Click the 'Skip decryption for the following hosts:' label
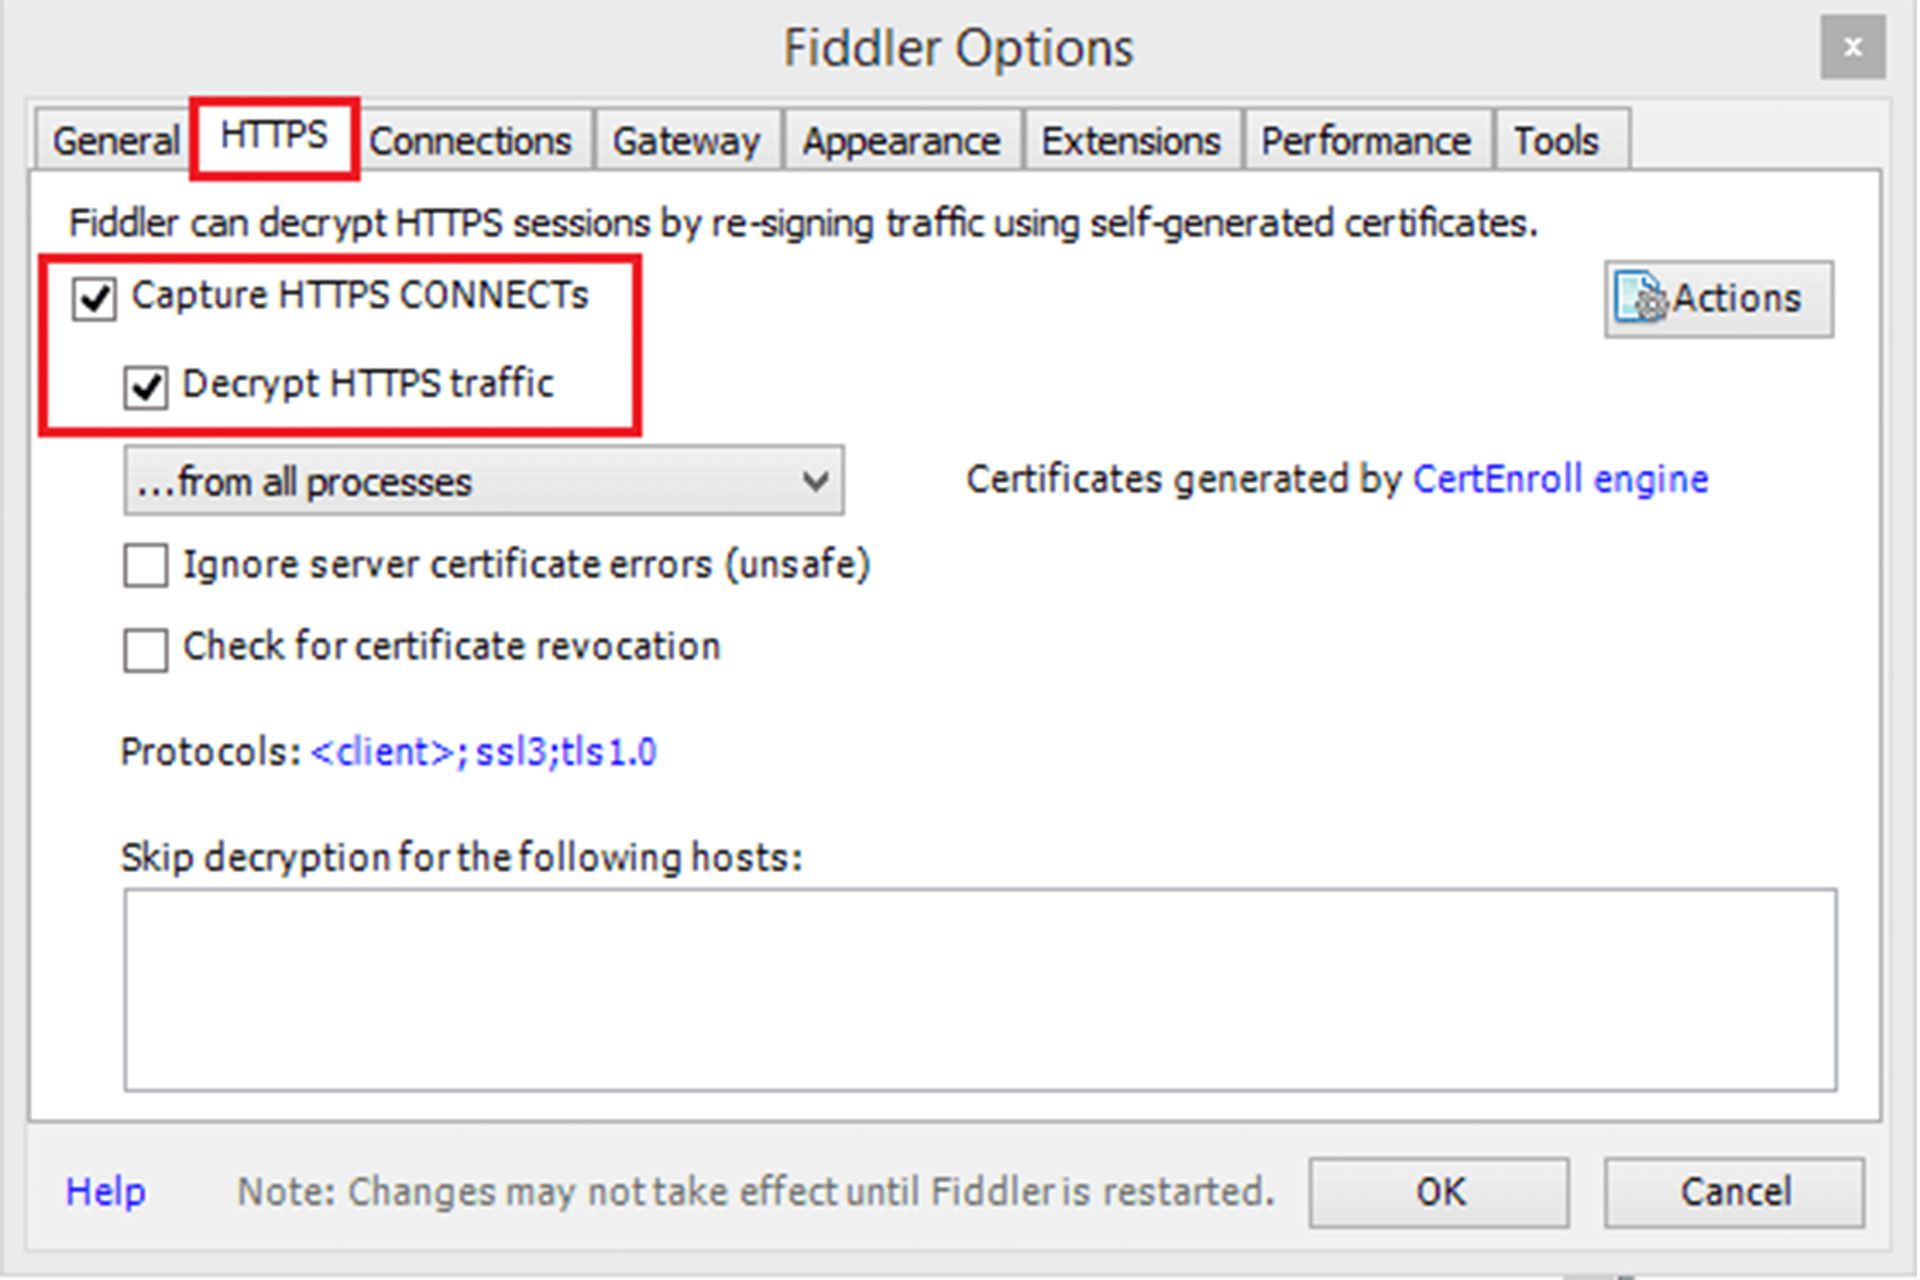Screen dimensions: 1920x1280 tap(462, 858)
